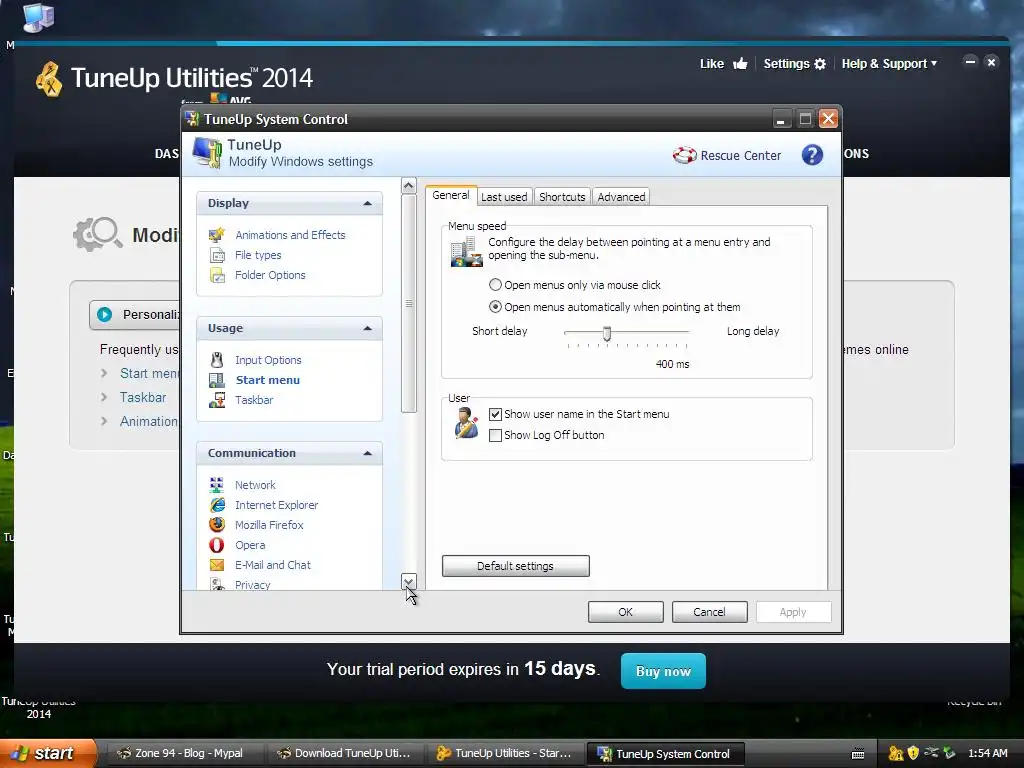Click the Default settings button

point(515,566)
